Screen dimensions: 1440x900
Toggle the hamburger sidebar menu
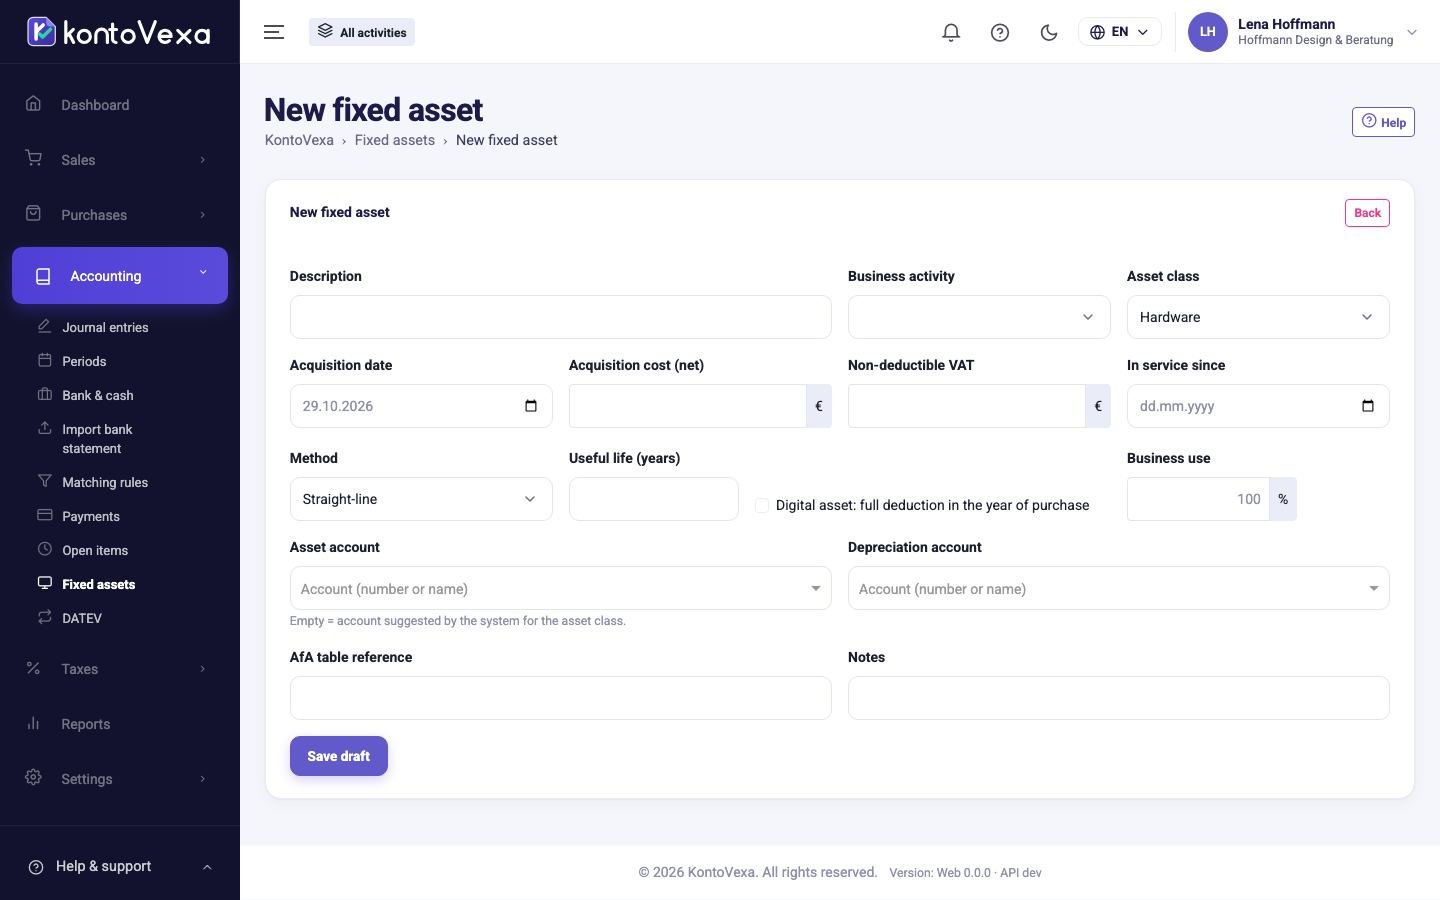pos(274,32)
